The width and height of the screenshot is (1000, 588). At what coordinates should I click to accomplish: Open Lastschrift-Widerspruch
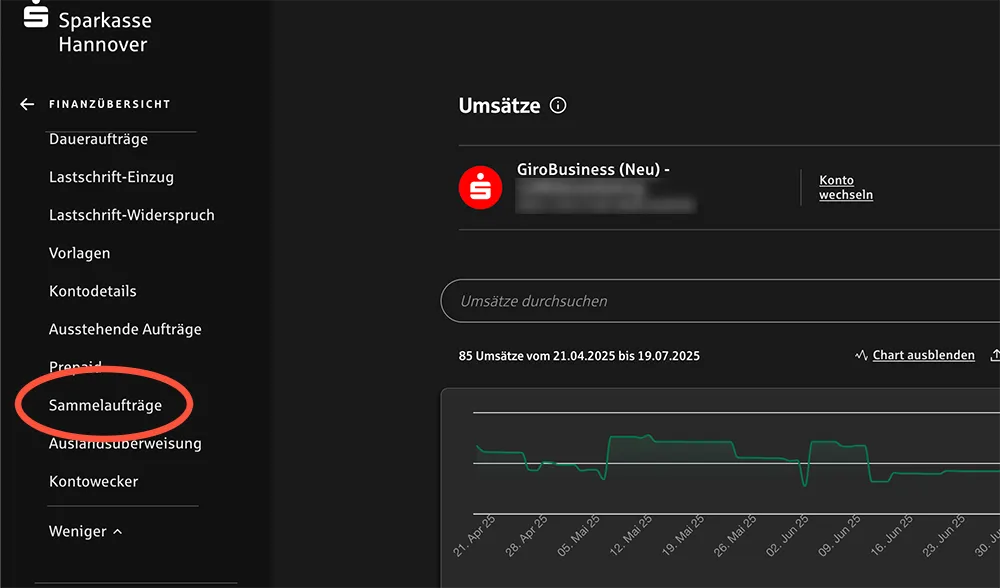132,214
